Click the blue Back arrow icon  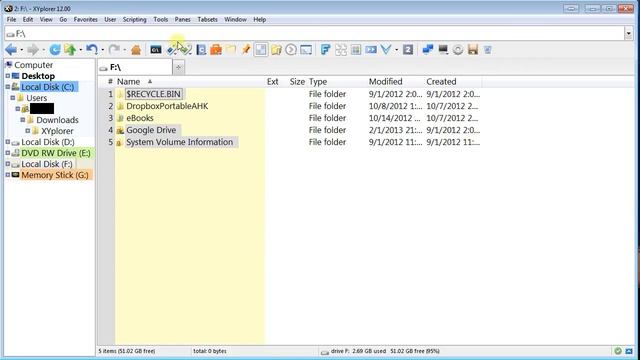tap(11, 50)
